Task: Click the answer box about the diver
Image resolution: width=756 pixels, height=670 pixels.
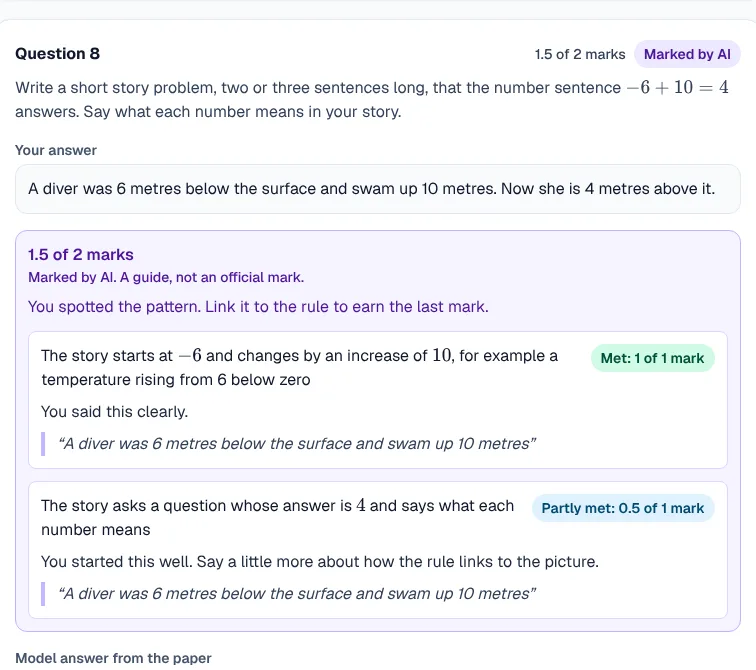Action: tap(378, 189)
